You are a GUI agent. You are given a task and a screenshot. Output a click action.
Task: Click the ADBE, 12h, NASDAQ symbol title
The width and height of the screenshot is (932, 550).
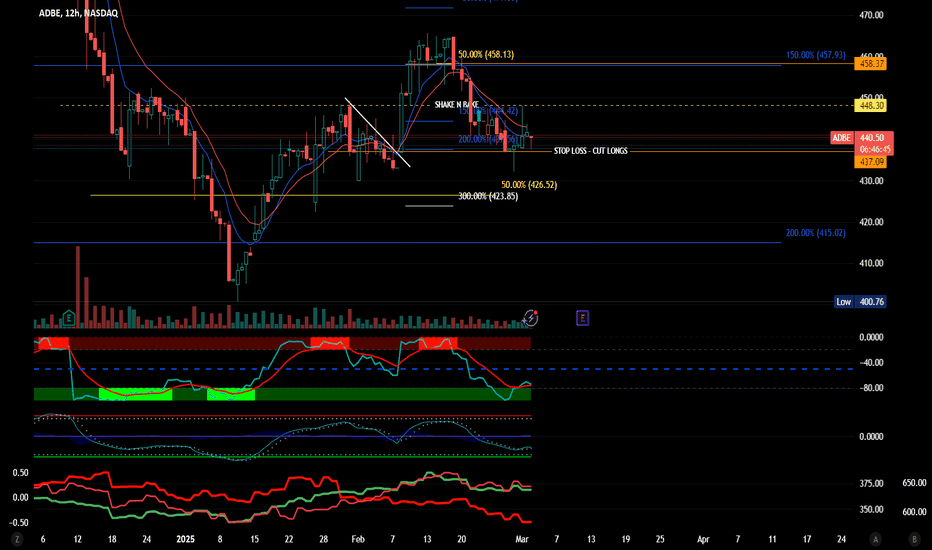78,13
